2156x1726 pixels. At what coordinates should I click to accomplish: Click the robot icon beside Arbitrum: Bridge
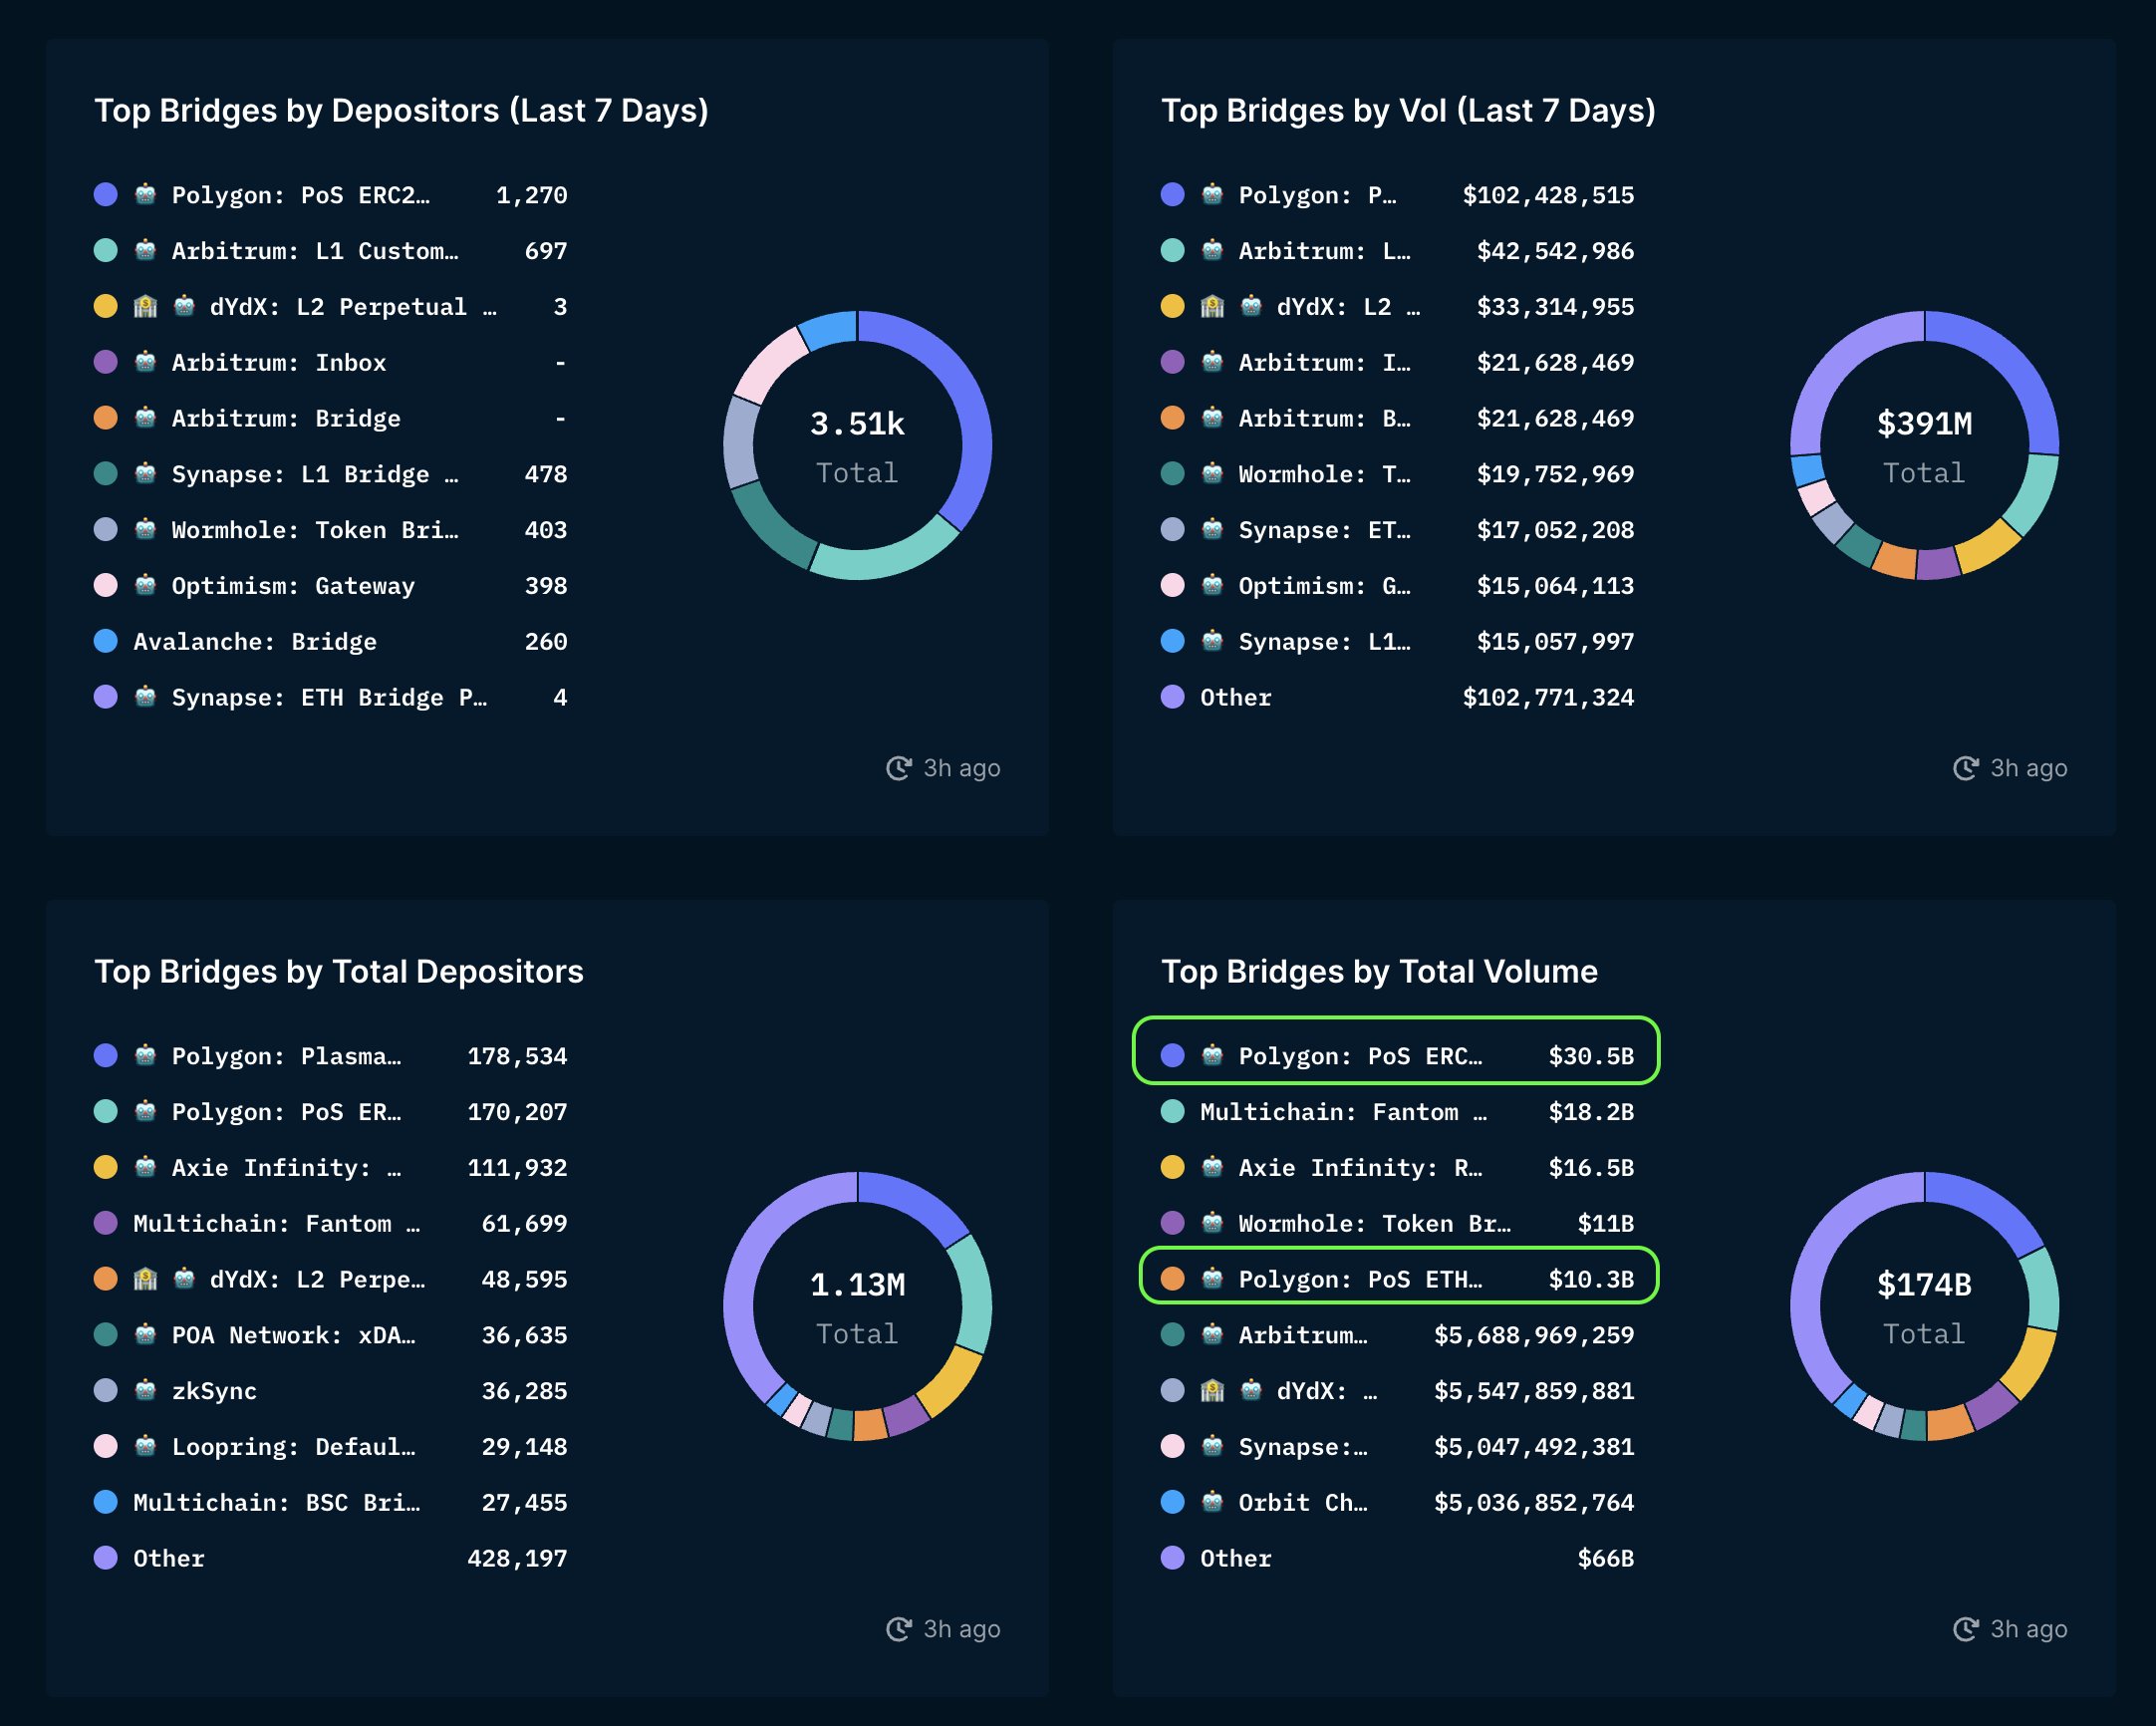(x=145, y=418)
